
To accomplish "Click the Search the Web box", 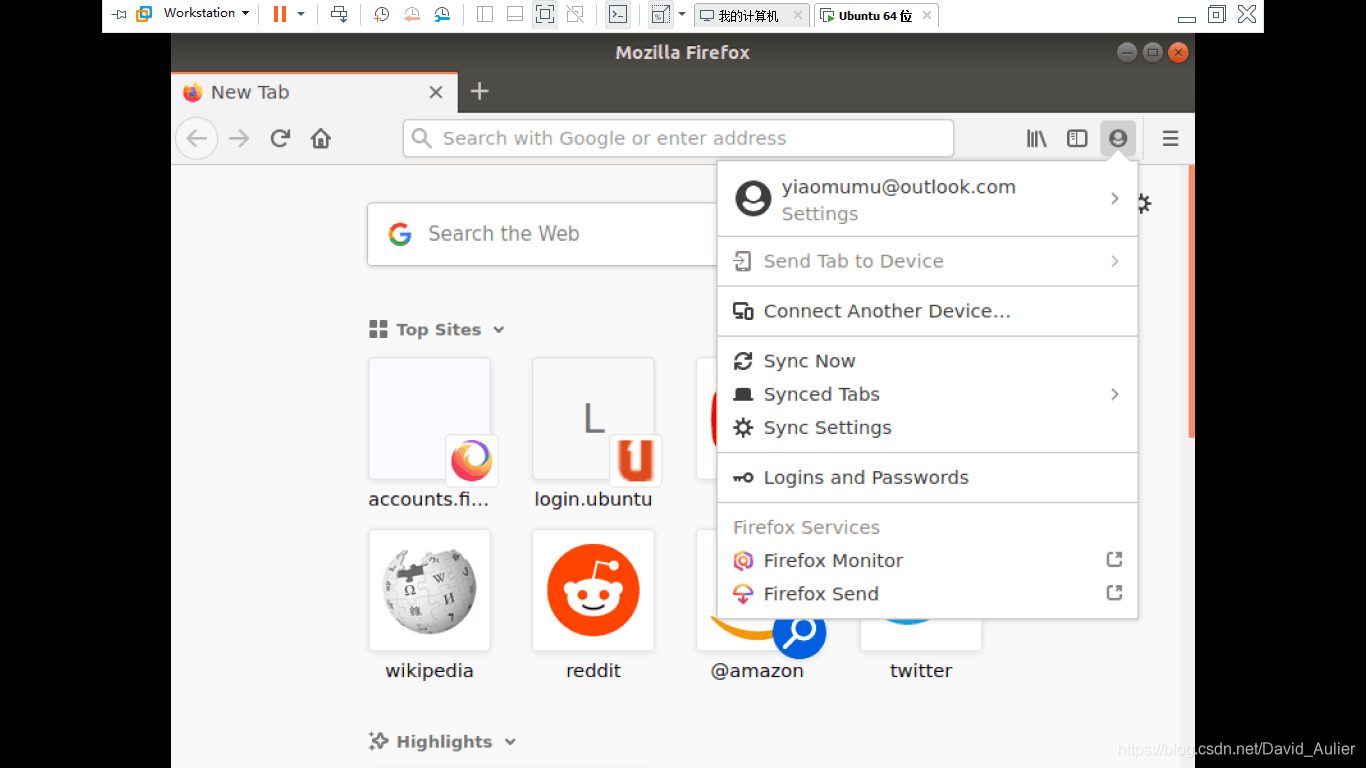I will pos(543,234).
